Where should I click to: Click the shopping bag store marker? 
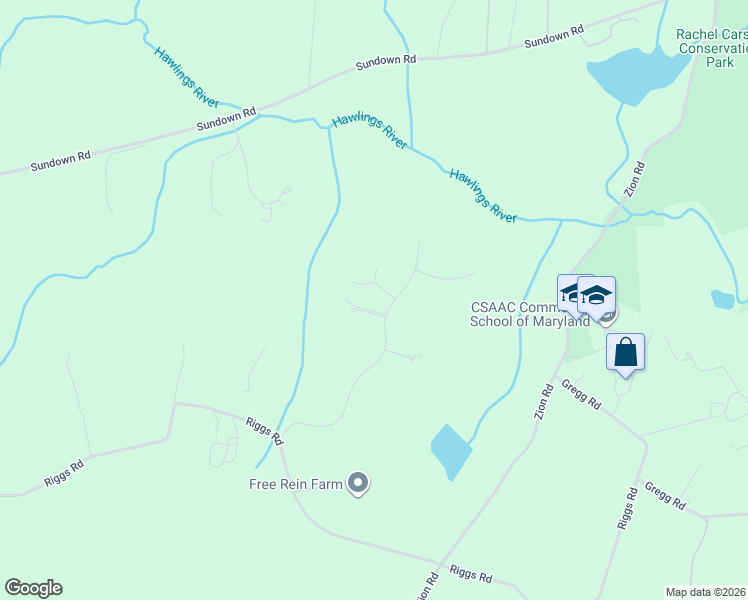(x=625, y=353)
